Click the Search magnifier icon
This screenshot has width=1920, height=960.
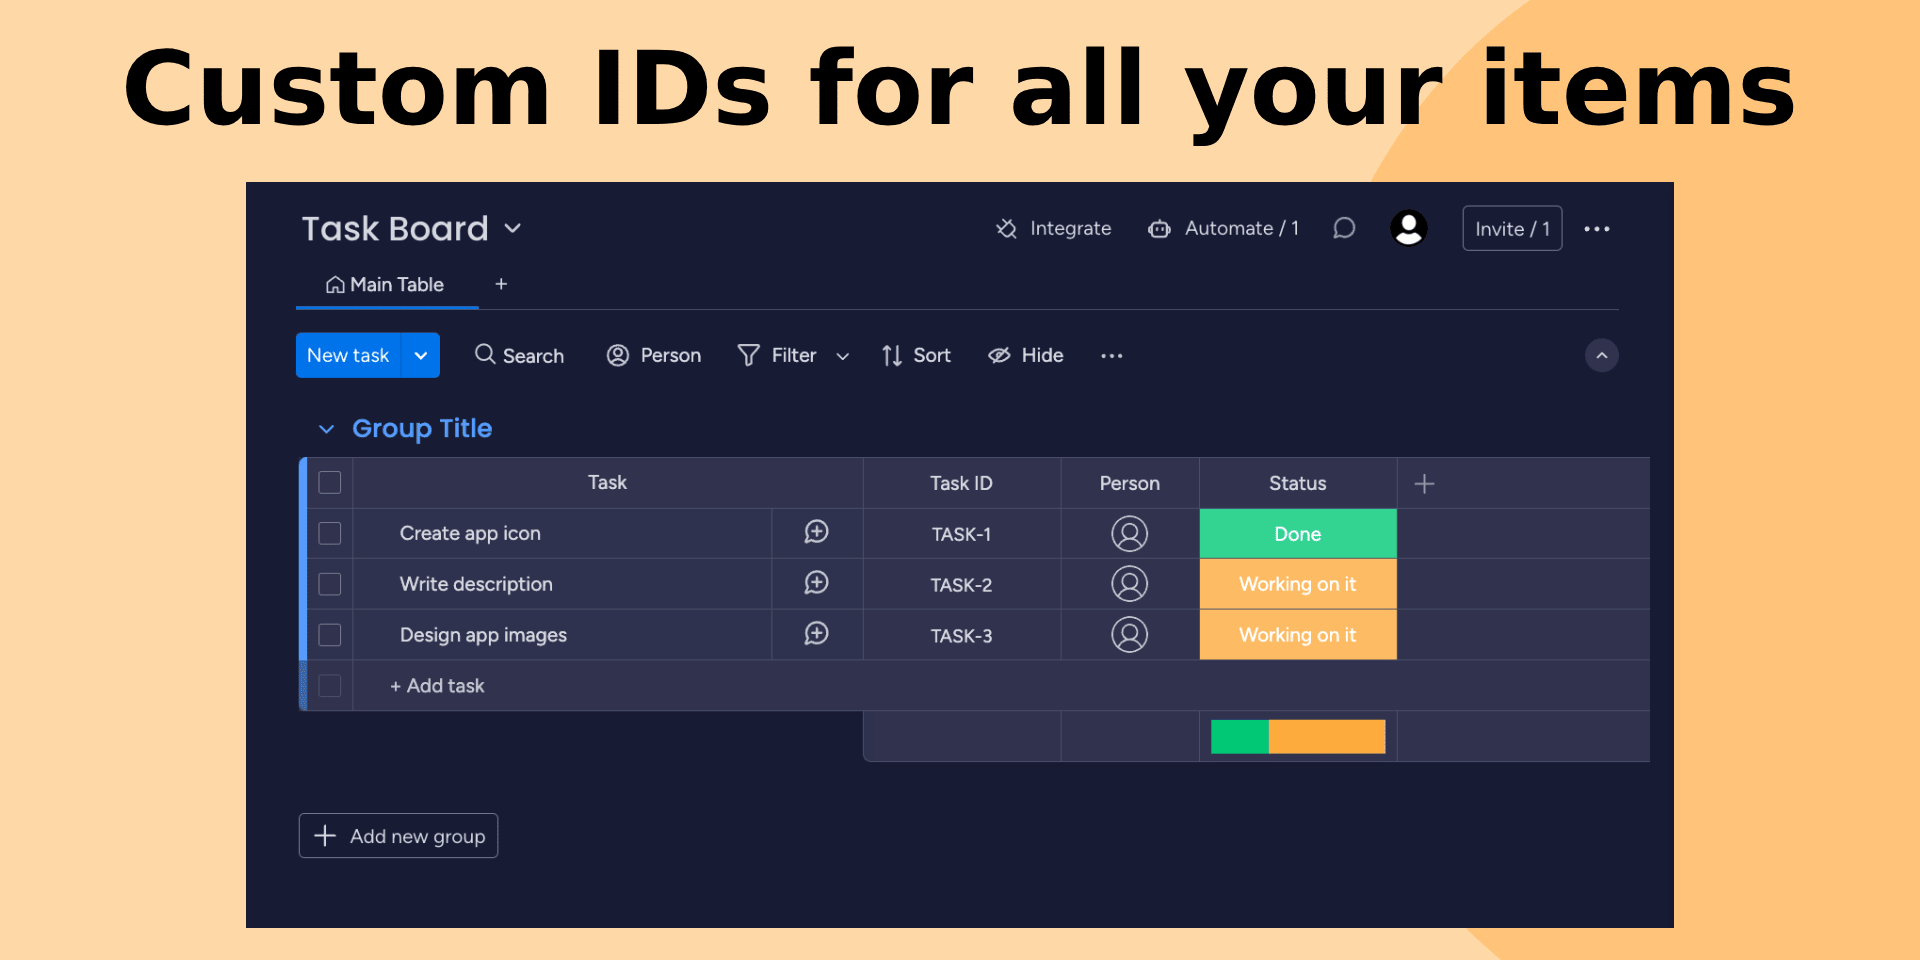click(485, 354)
